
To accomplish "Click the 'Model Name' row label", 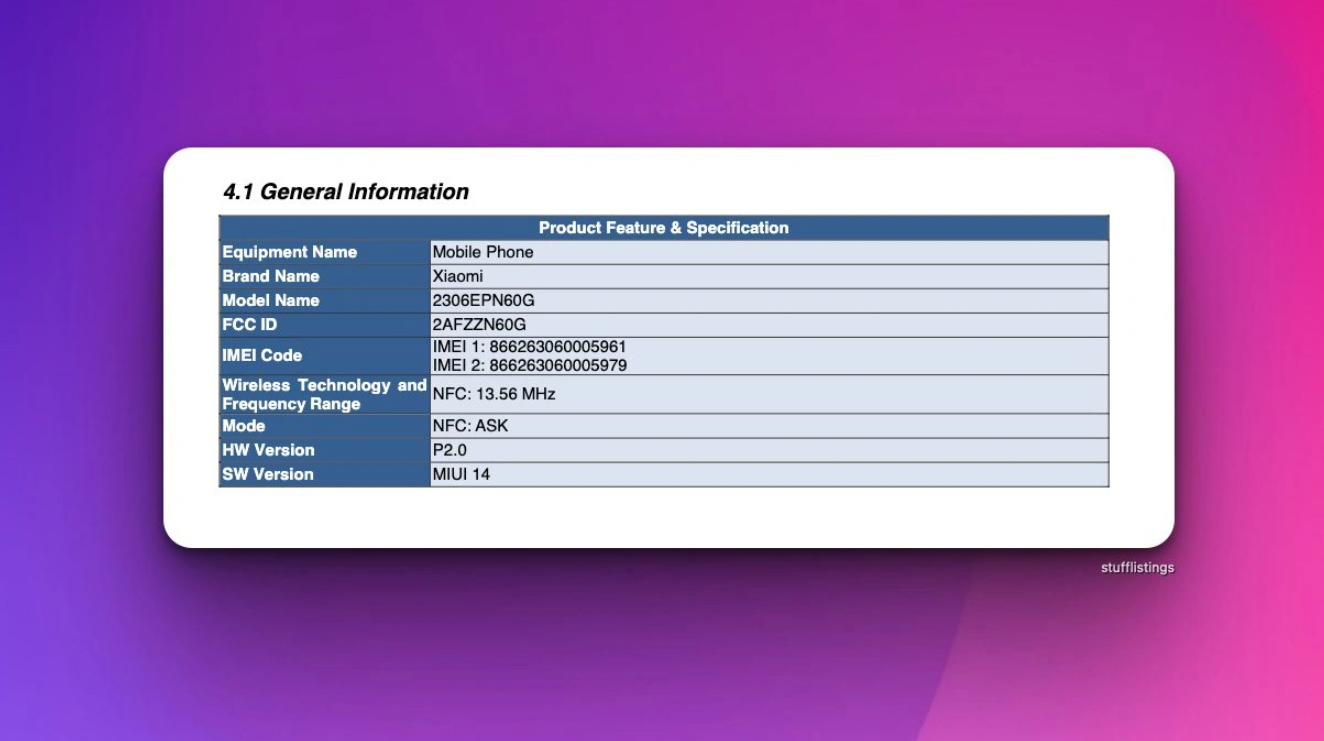I will click(x=271, y=300).
